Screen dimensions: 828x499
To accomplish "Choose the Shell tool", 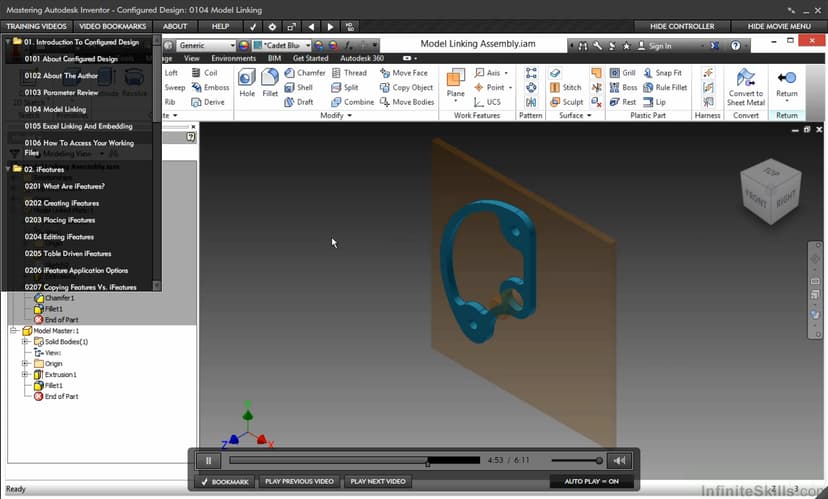I will coord(299,88).
